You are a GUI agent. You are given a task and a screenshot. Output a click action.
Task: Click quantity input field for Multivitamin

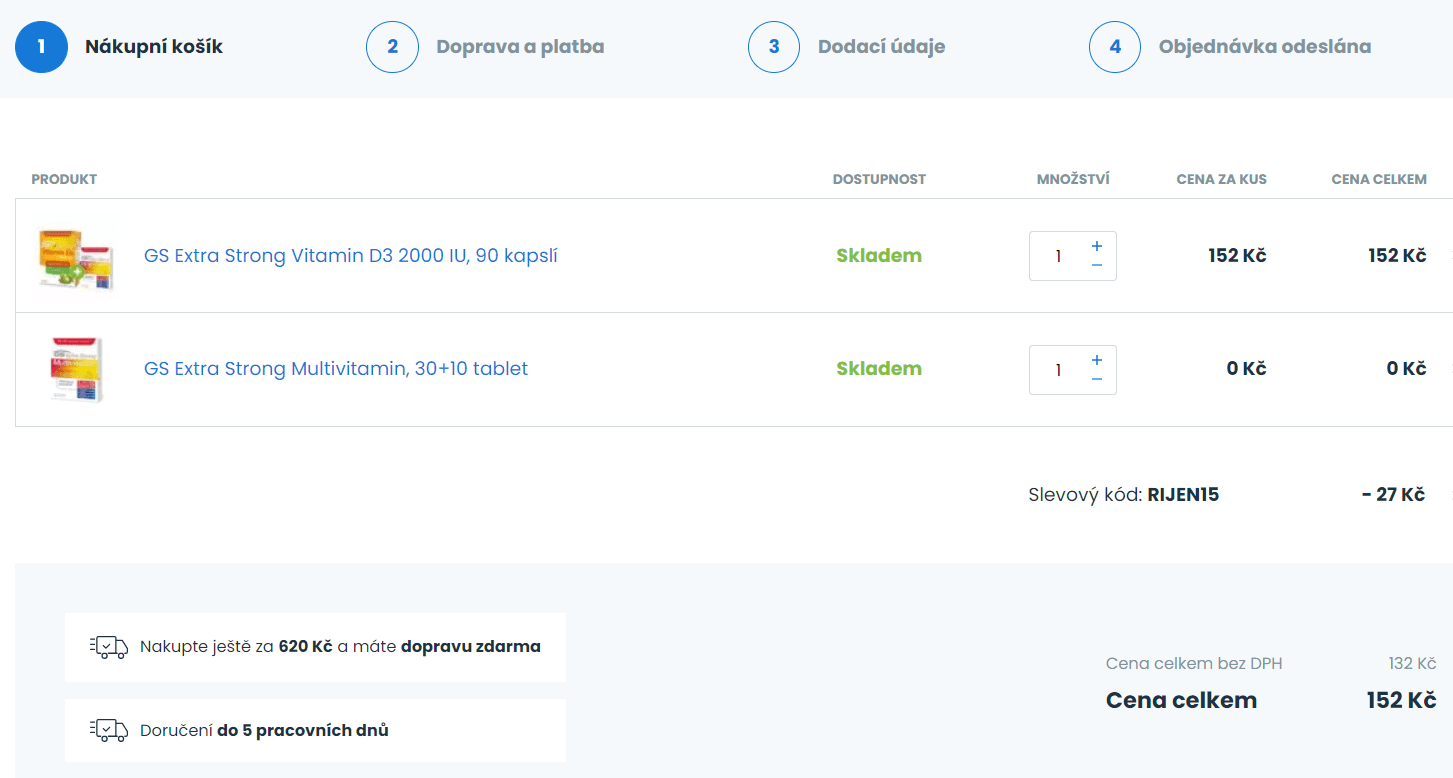coord(1058,370)
